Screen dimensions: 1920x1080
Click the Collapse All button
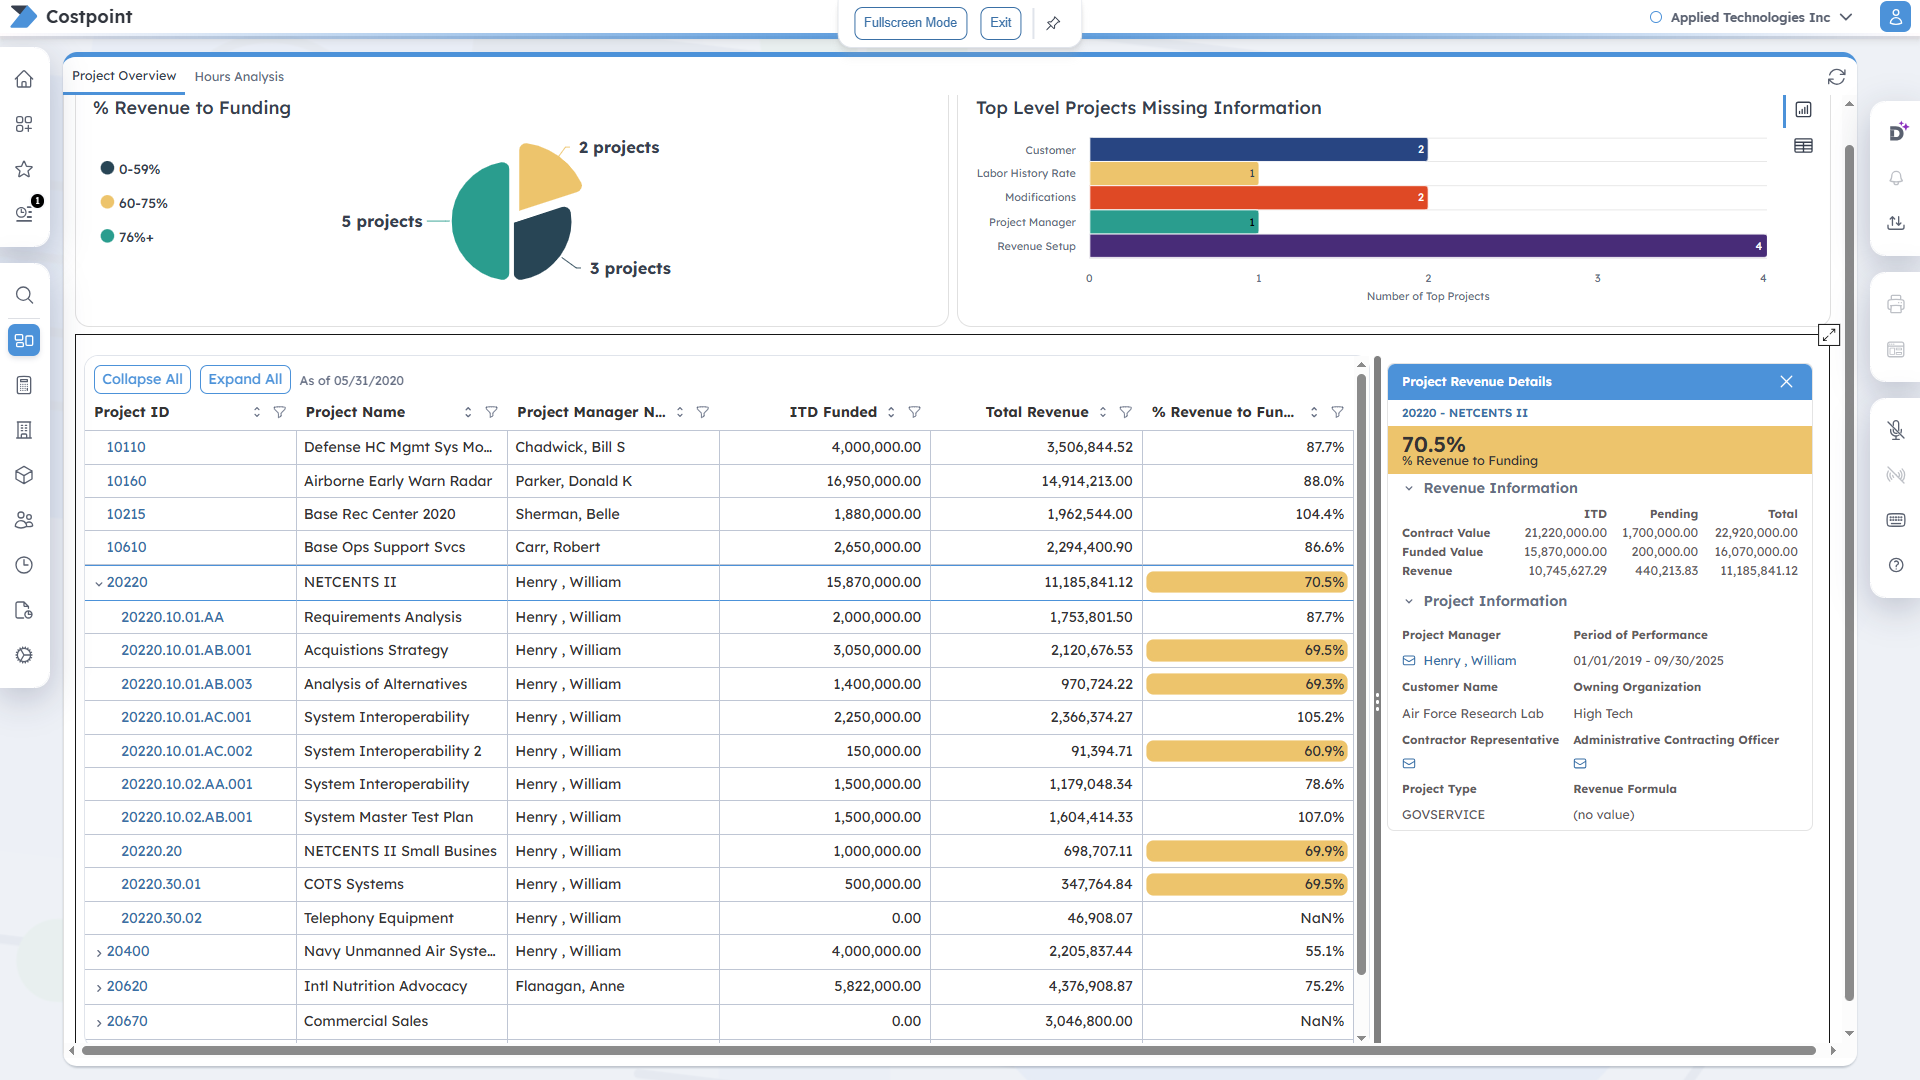(142, 379)
